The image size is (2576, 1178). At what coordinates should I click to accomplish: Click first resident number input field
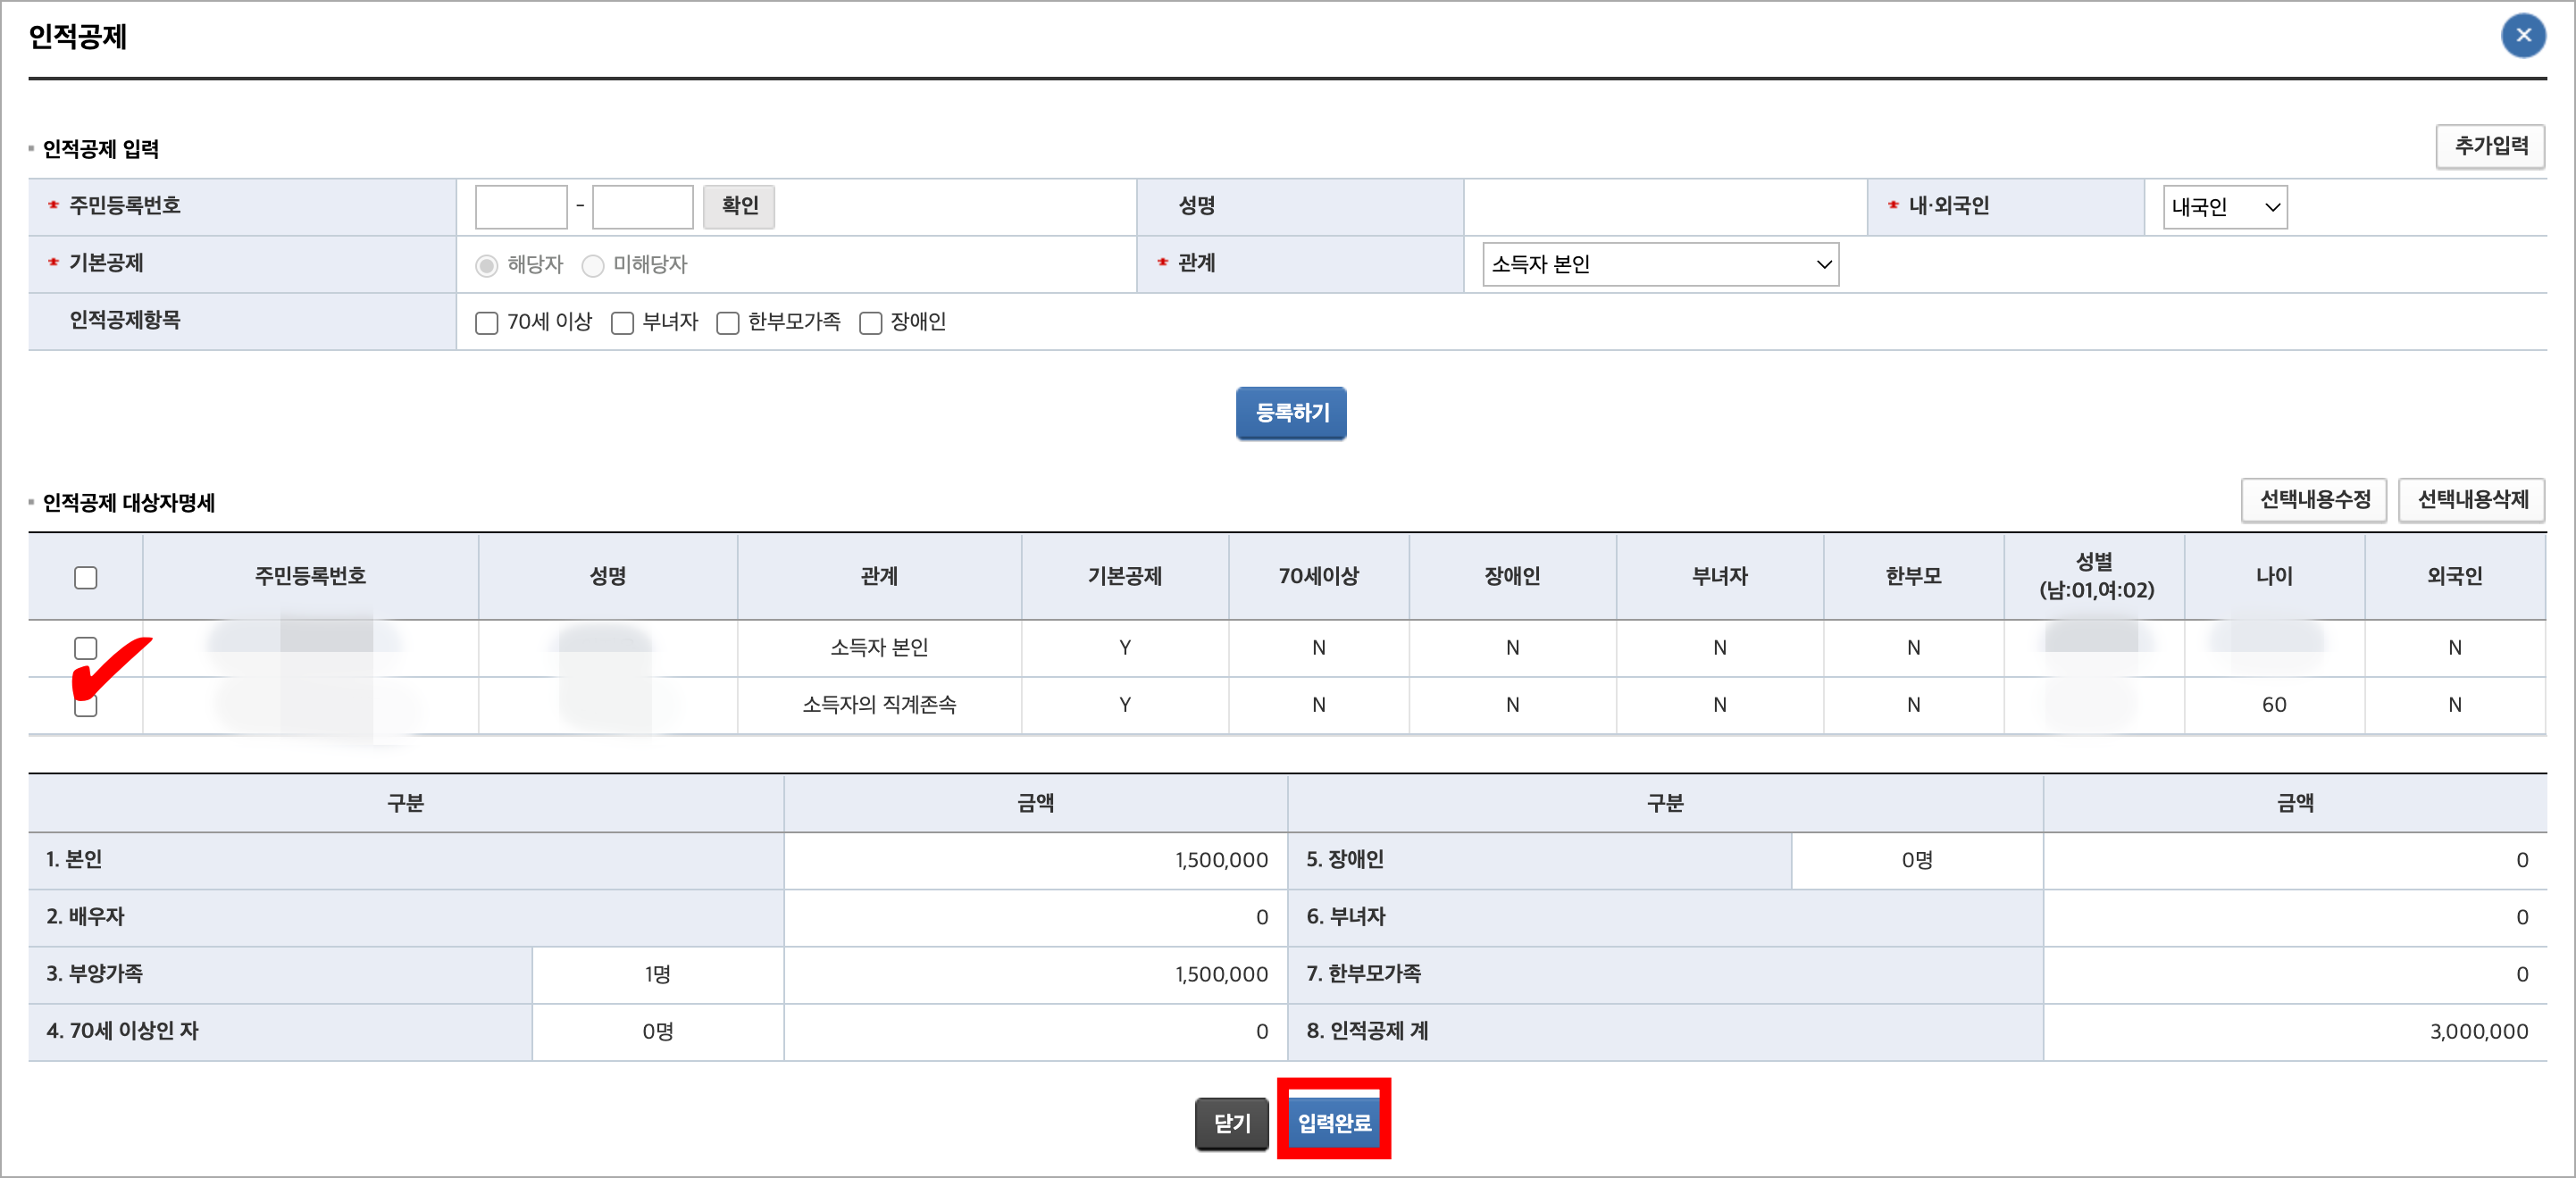[521, 207]
